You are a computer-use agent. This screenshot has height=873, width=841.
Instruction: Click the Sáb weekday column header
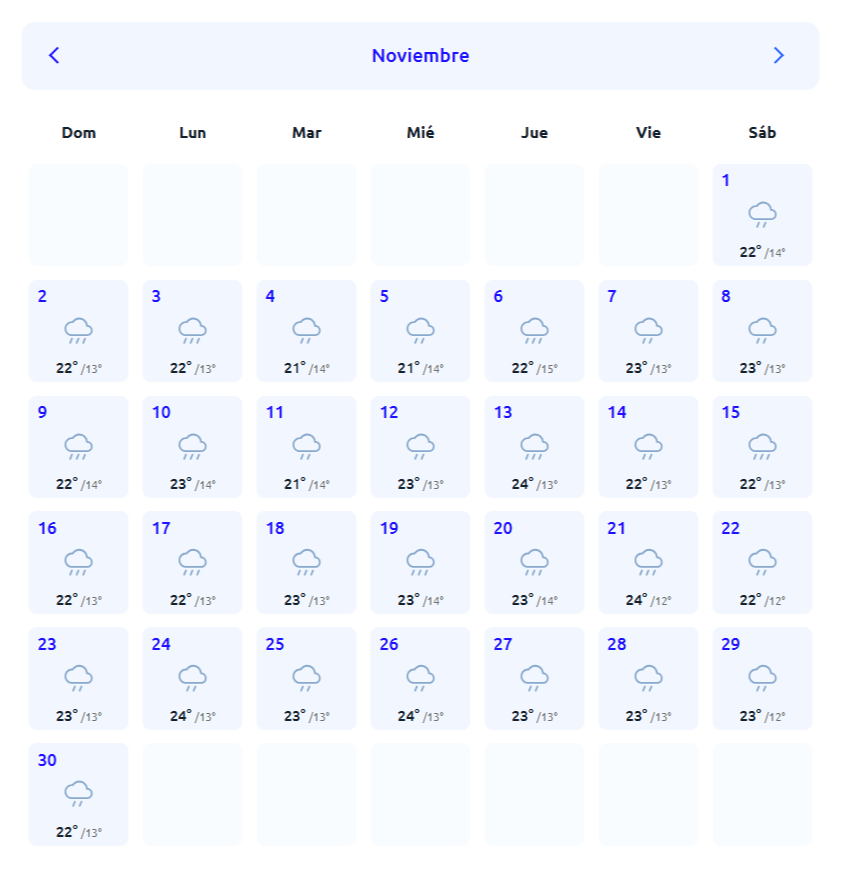(762, 132)
